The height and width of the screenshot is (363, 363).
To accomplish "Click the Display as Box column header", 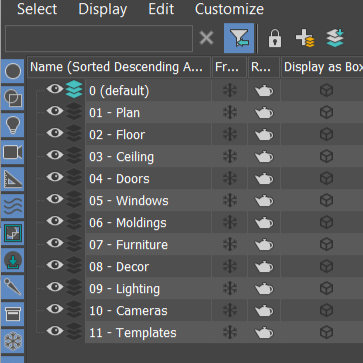I will [x=322, y=67].
